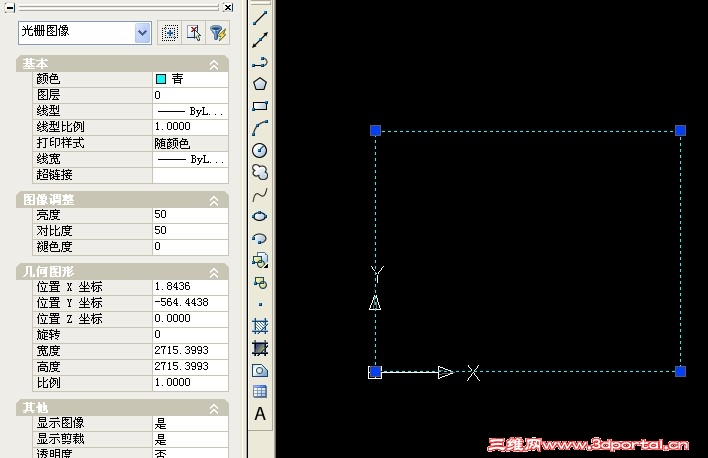This screenshot has width=708, height=458.
Task: Select the Revision Cloud tool
Action: 260,172
